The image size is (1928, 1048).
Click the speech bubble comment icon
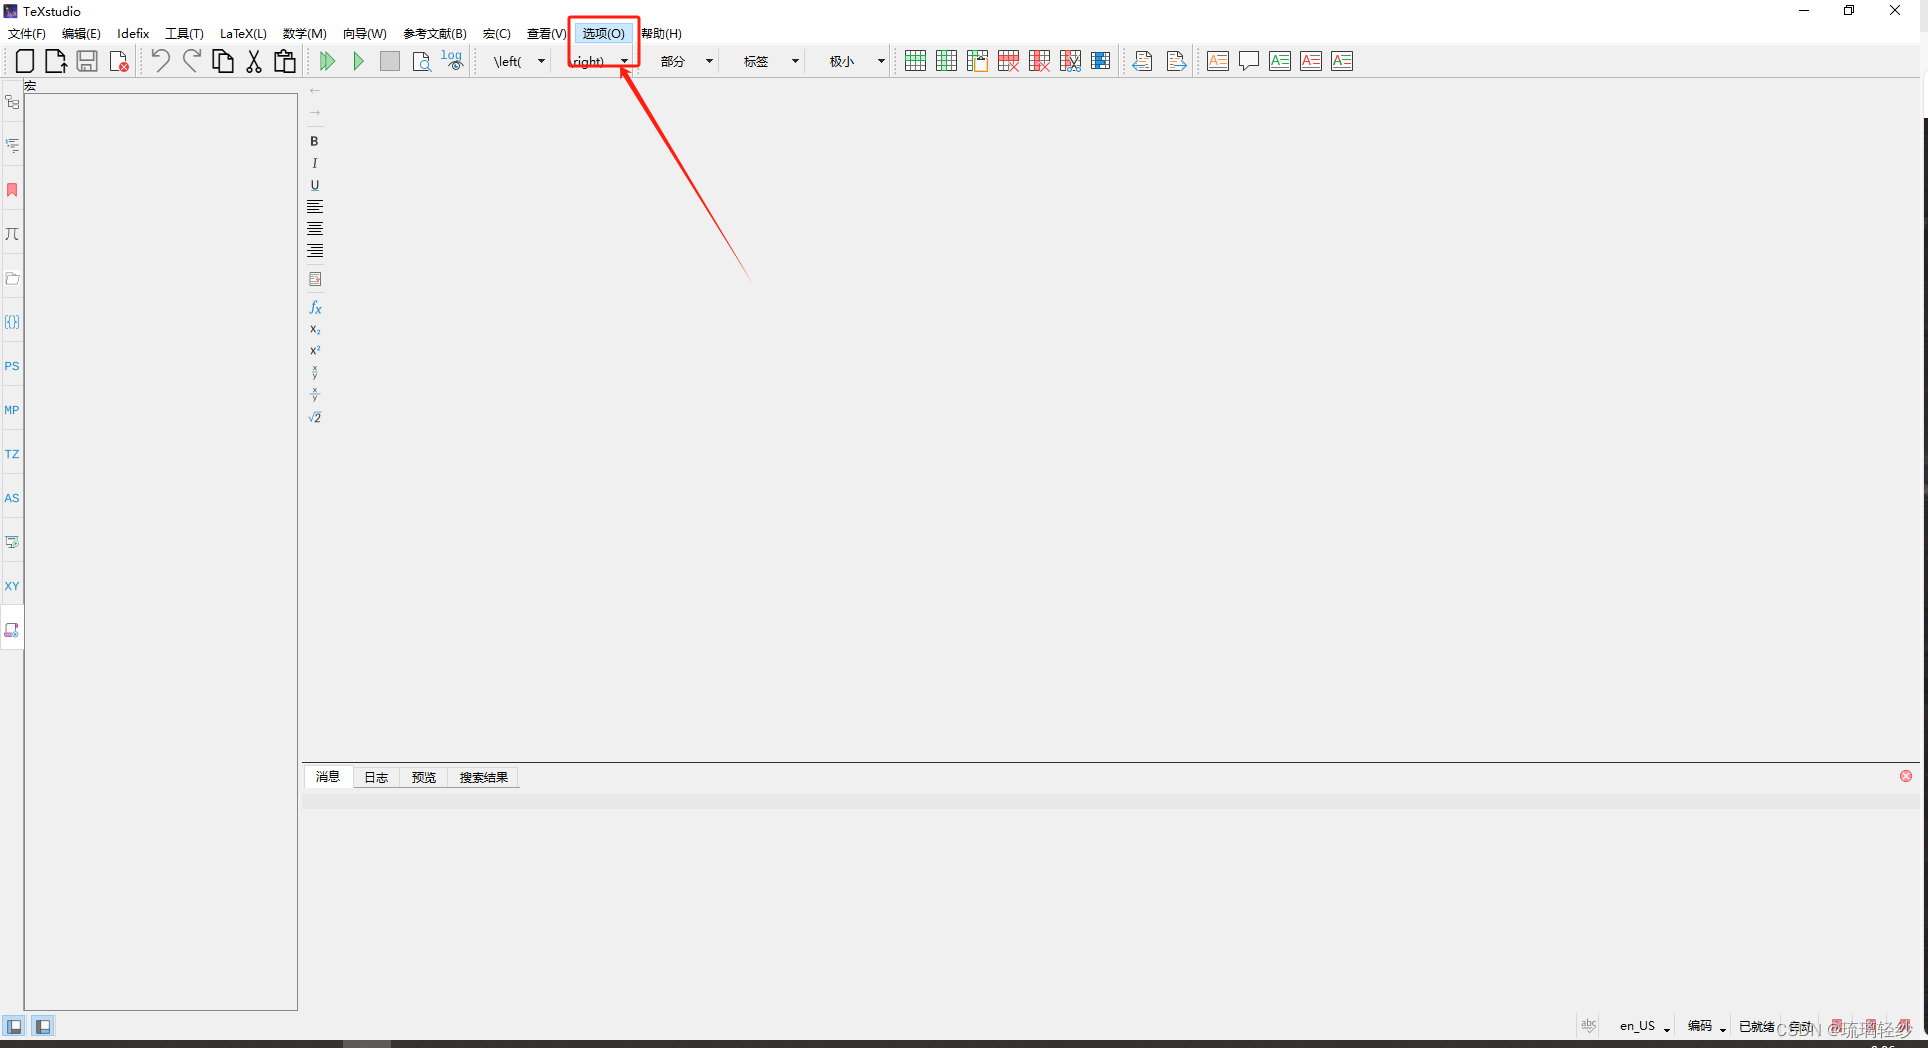(1249, 61)
